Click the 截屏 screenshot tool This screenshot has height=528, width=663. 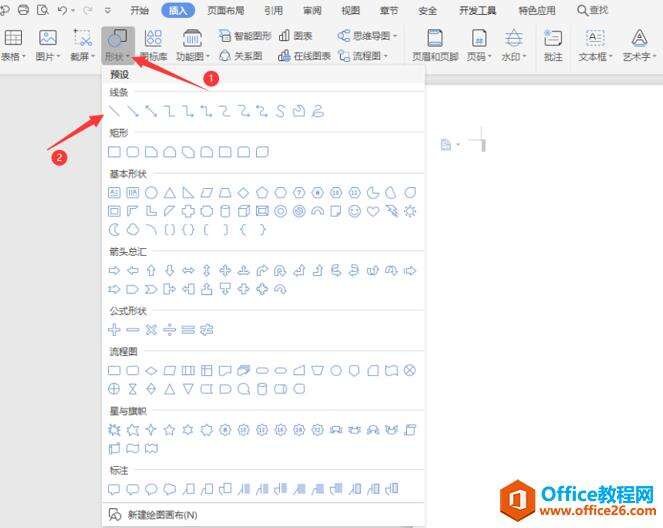tap(82, 45)
